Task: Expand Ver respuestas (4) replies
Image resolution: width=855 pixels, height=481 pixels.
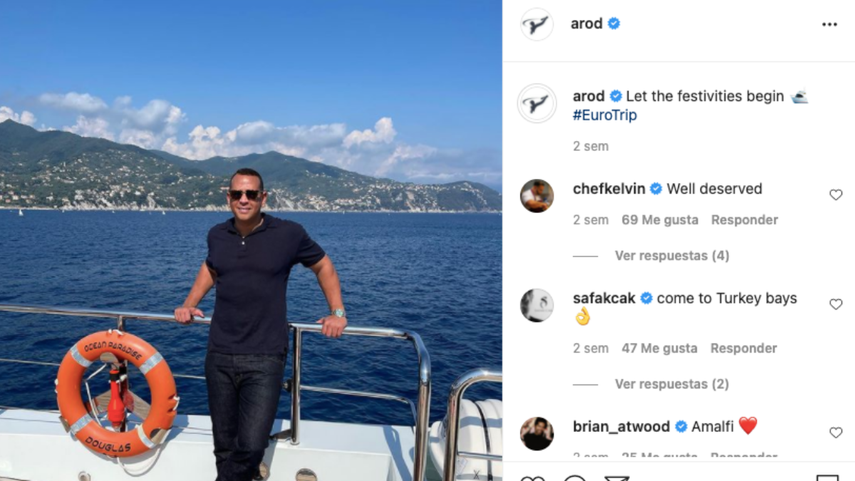Action: point(671,256)
